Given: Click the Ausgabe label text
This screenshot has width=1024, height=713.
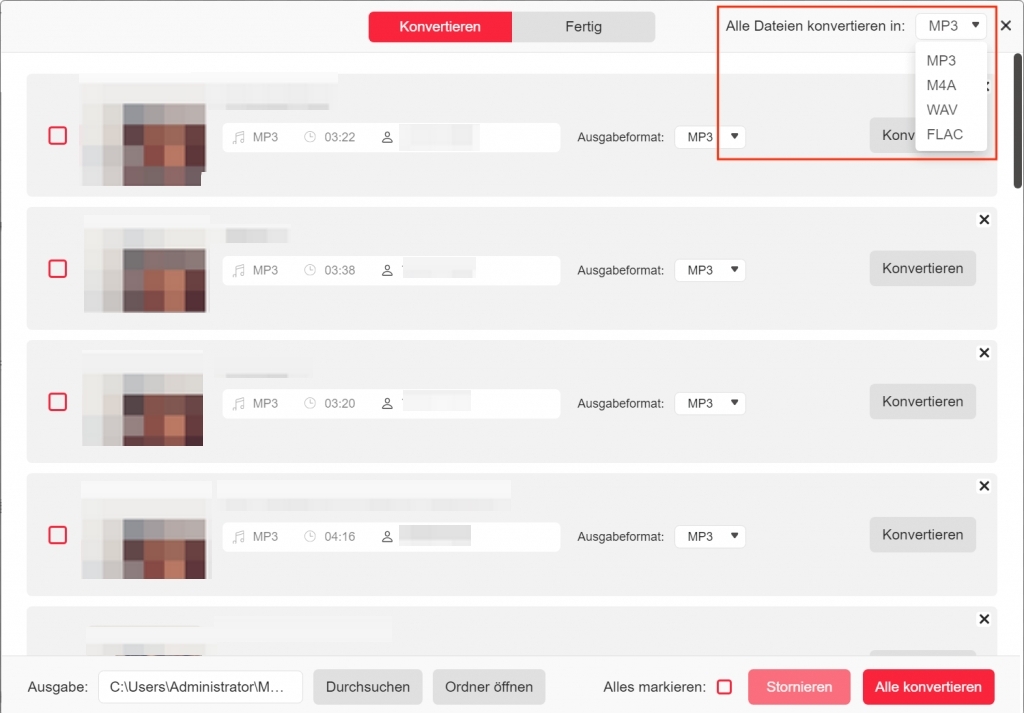Looking at the screenshot, I should (x=57, y=687).
